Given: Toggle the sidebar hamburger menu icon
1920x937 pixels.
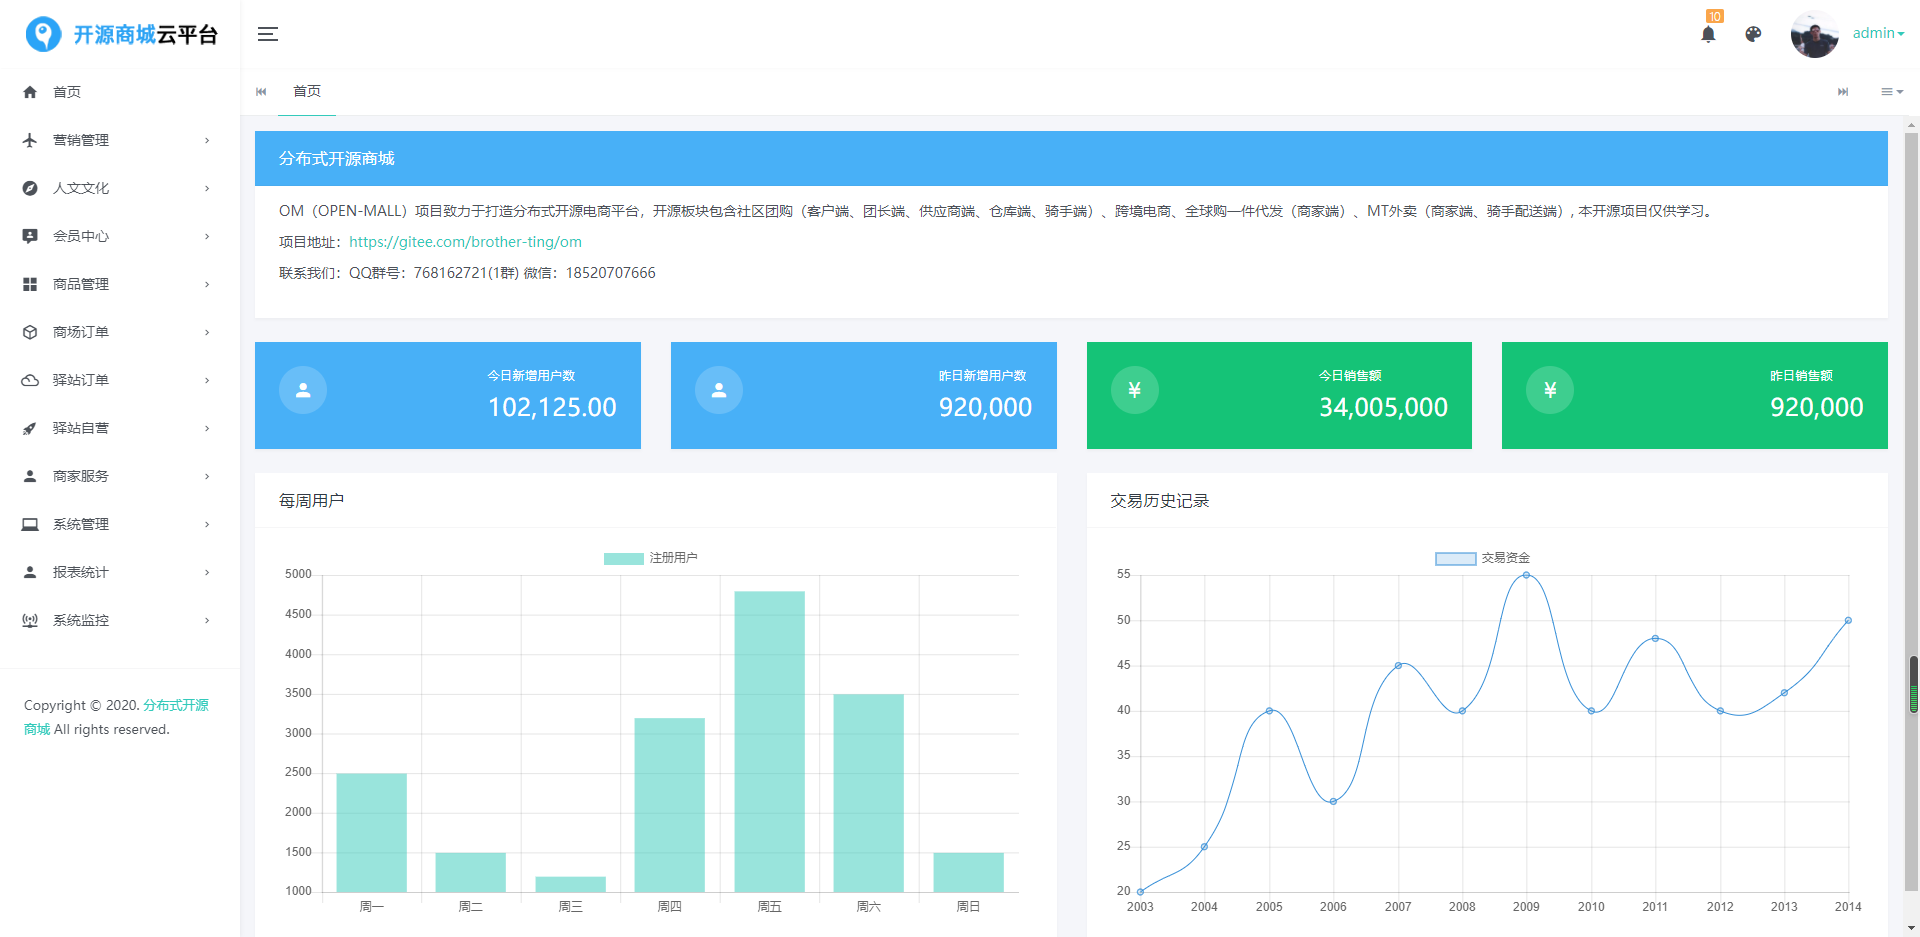Looking at the screenshot, I should tap(268, 34).
